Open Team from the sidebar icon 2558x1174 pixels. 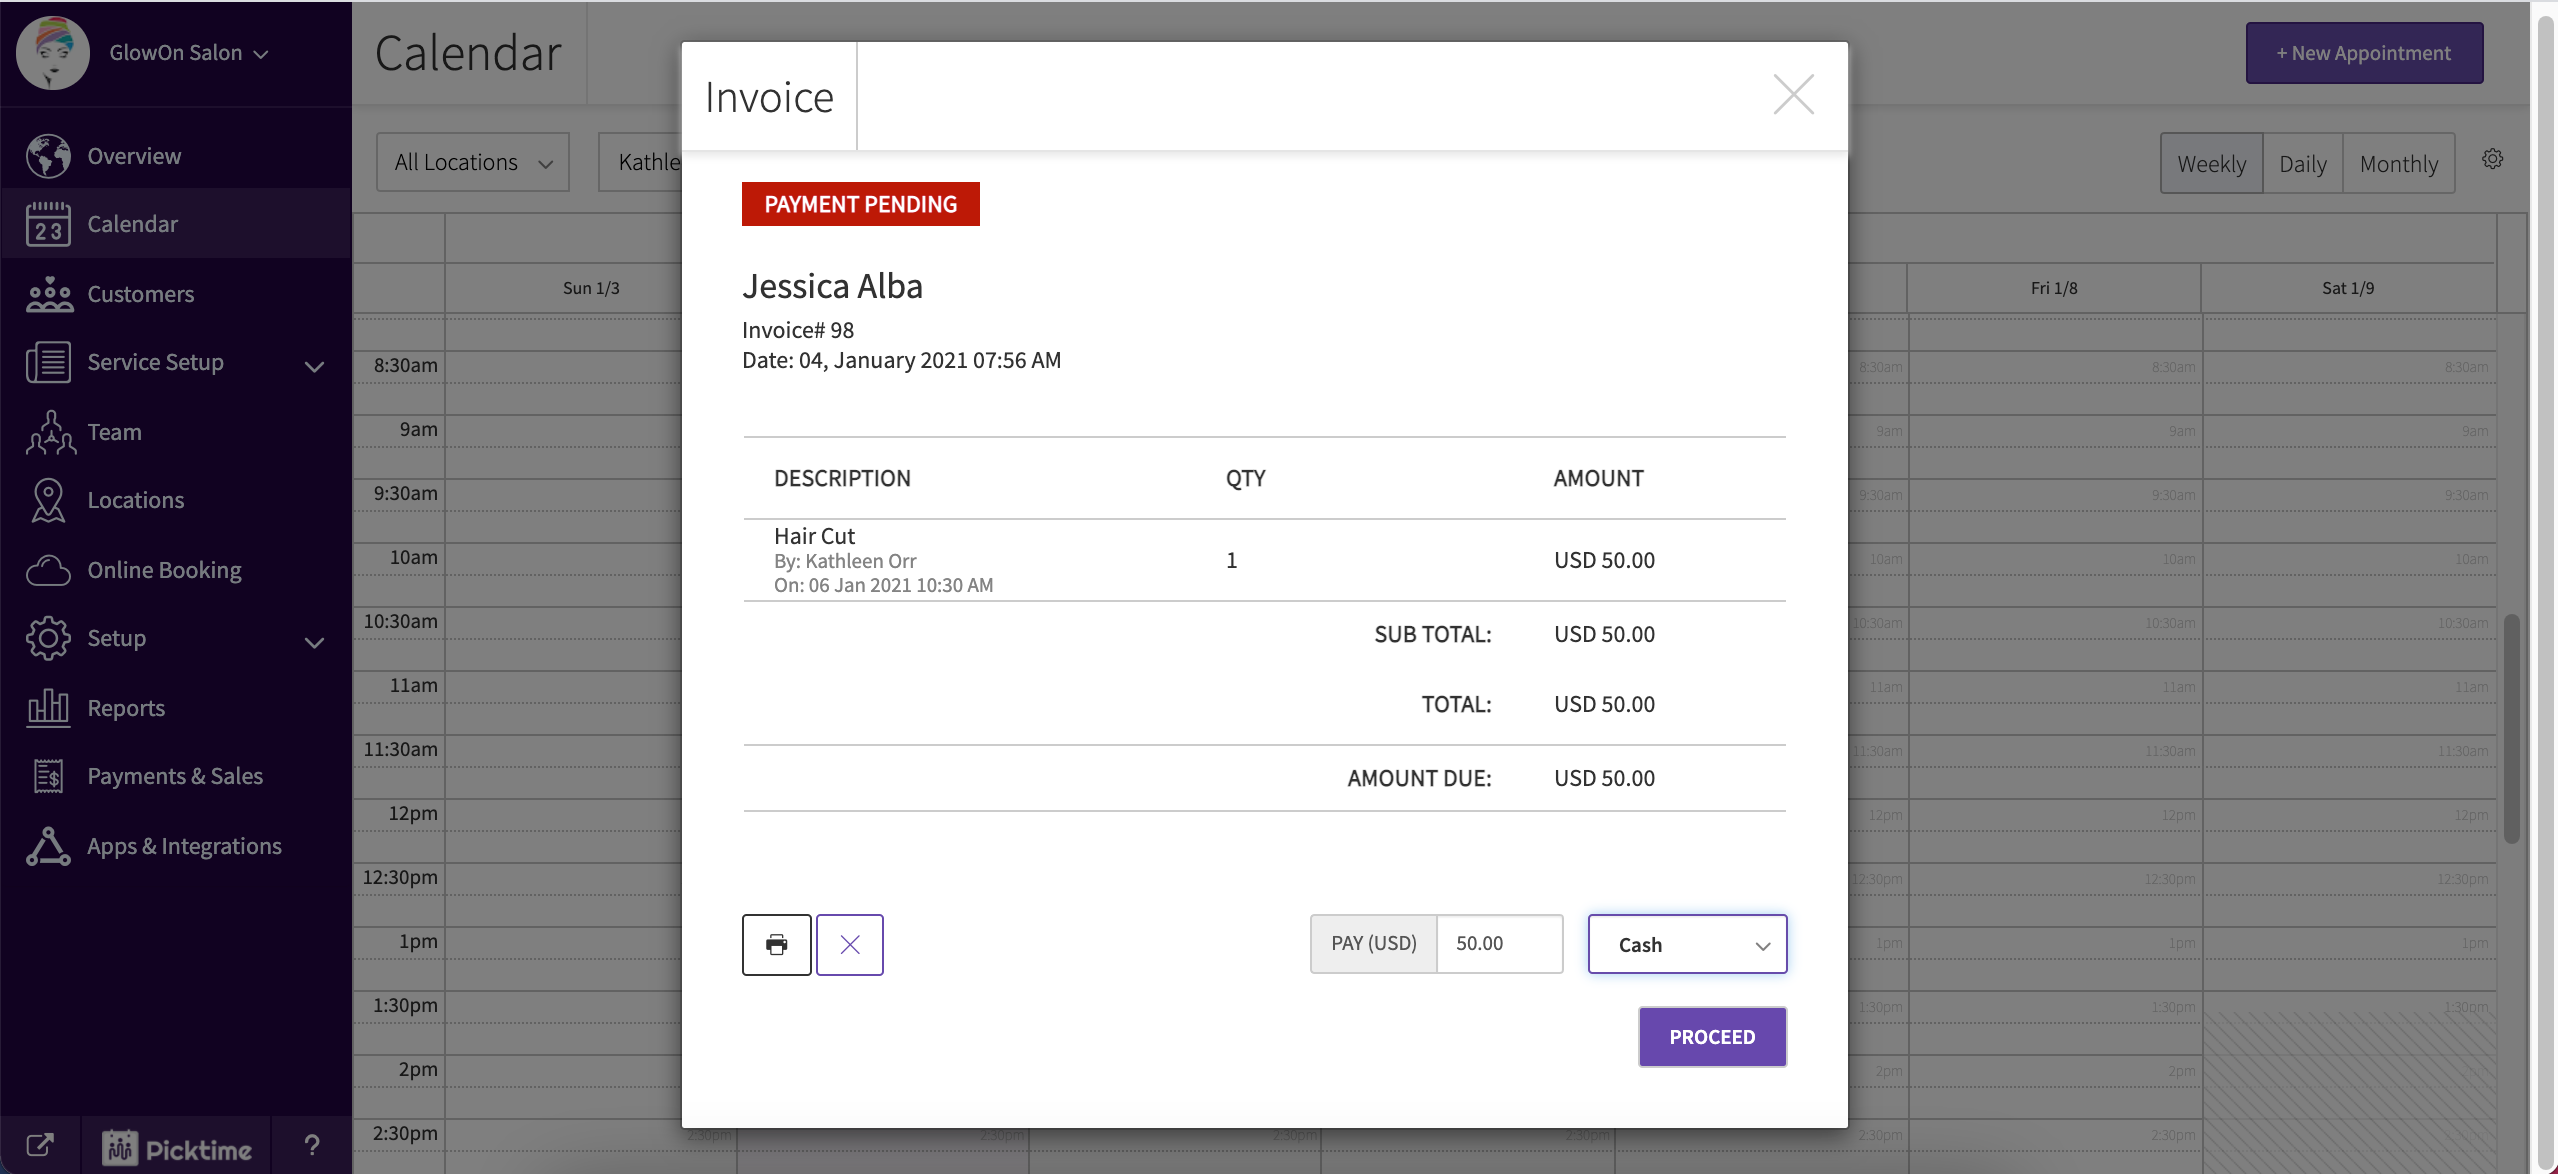click(x=46, y=431)
